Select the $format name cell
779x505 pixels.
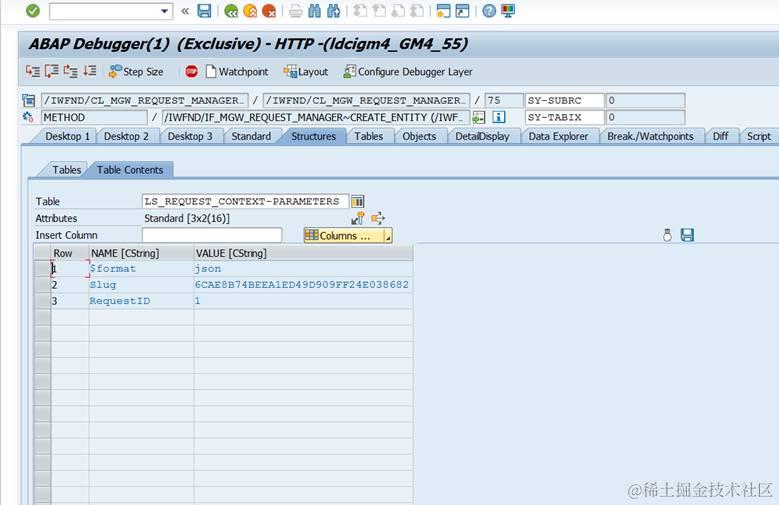tap(141, 269)
